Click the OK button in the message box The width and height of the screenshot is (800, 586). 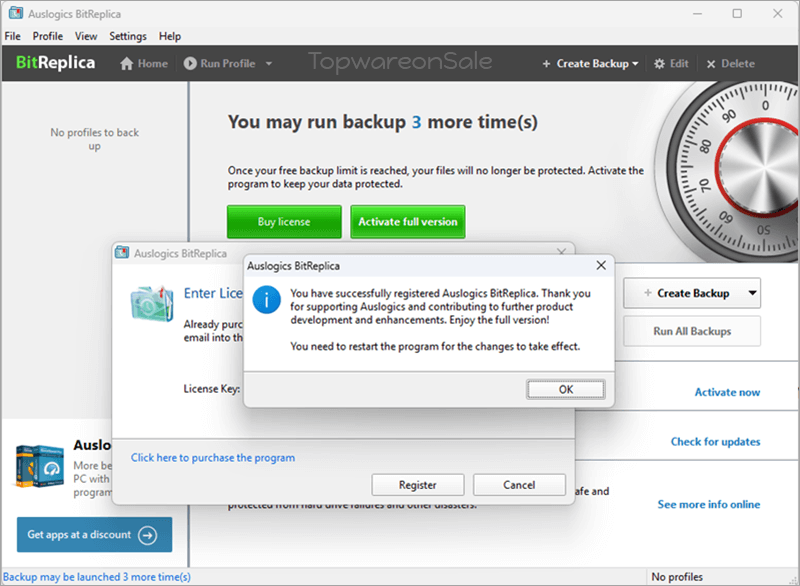coord(565,390)
